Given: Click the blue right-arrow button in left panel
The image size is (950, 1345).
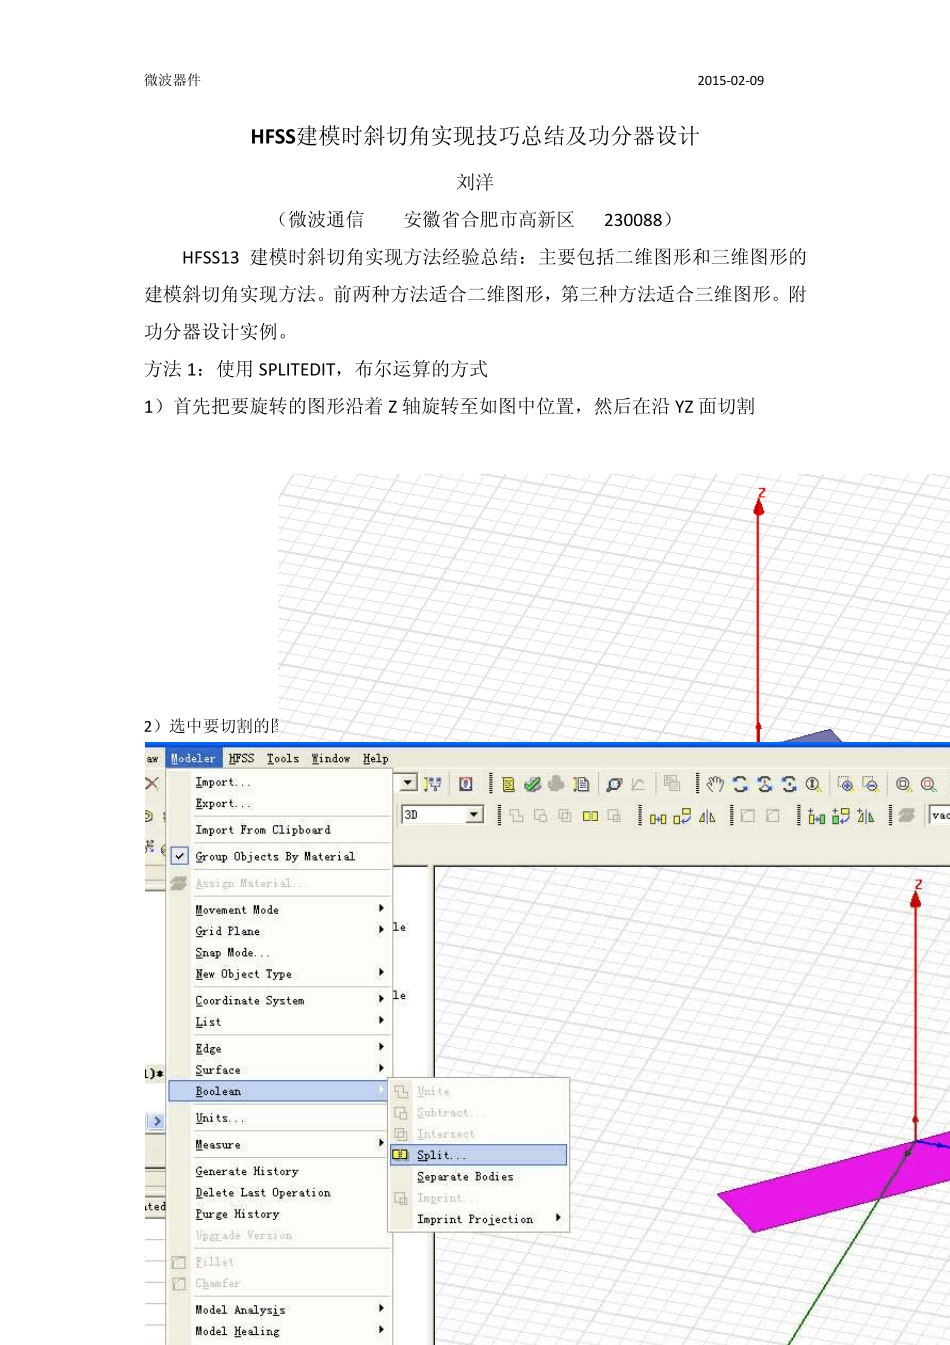Looking at the screenshot, I should 156,1121.
